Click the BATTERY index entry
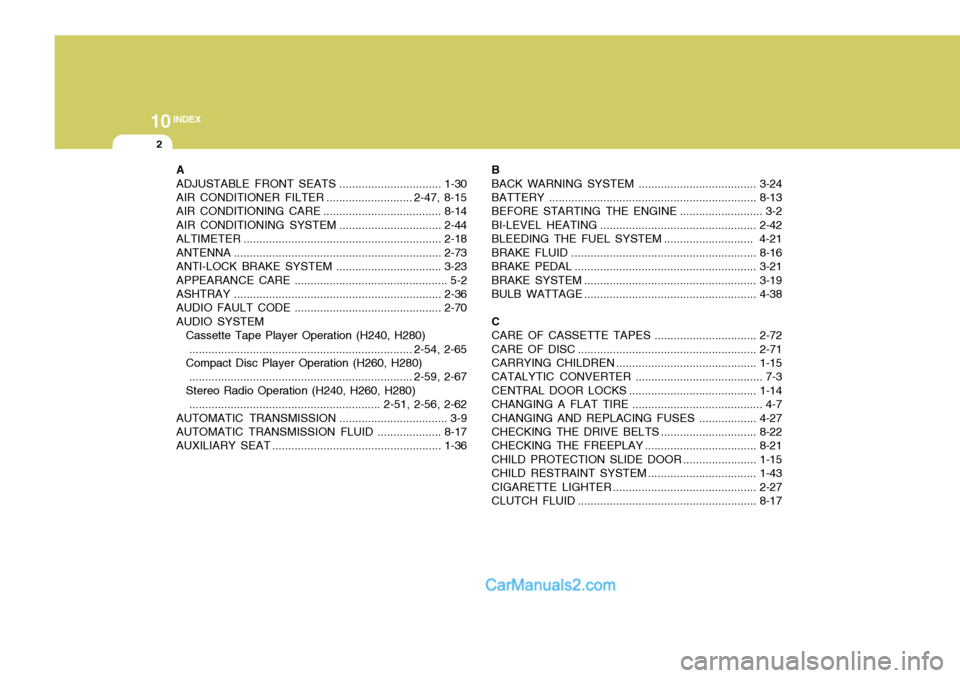Image resolution: width=960 pixels, height=678 pixels. click(637, 197)
